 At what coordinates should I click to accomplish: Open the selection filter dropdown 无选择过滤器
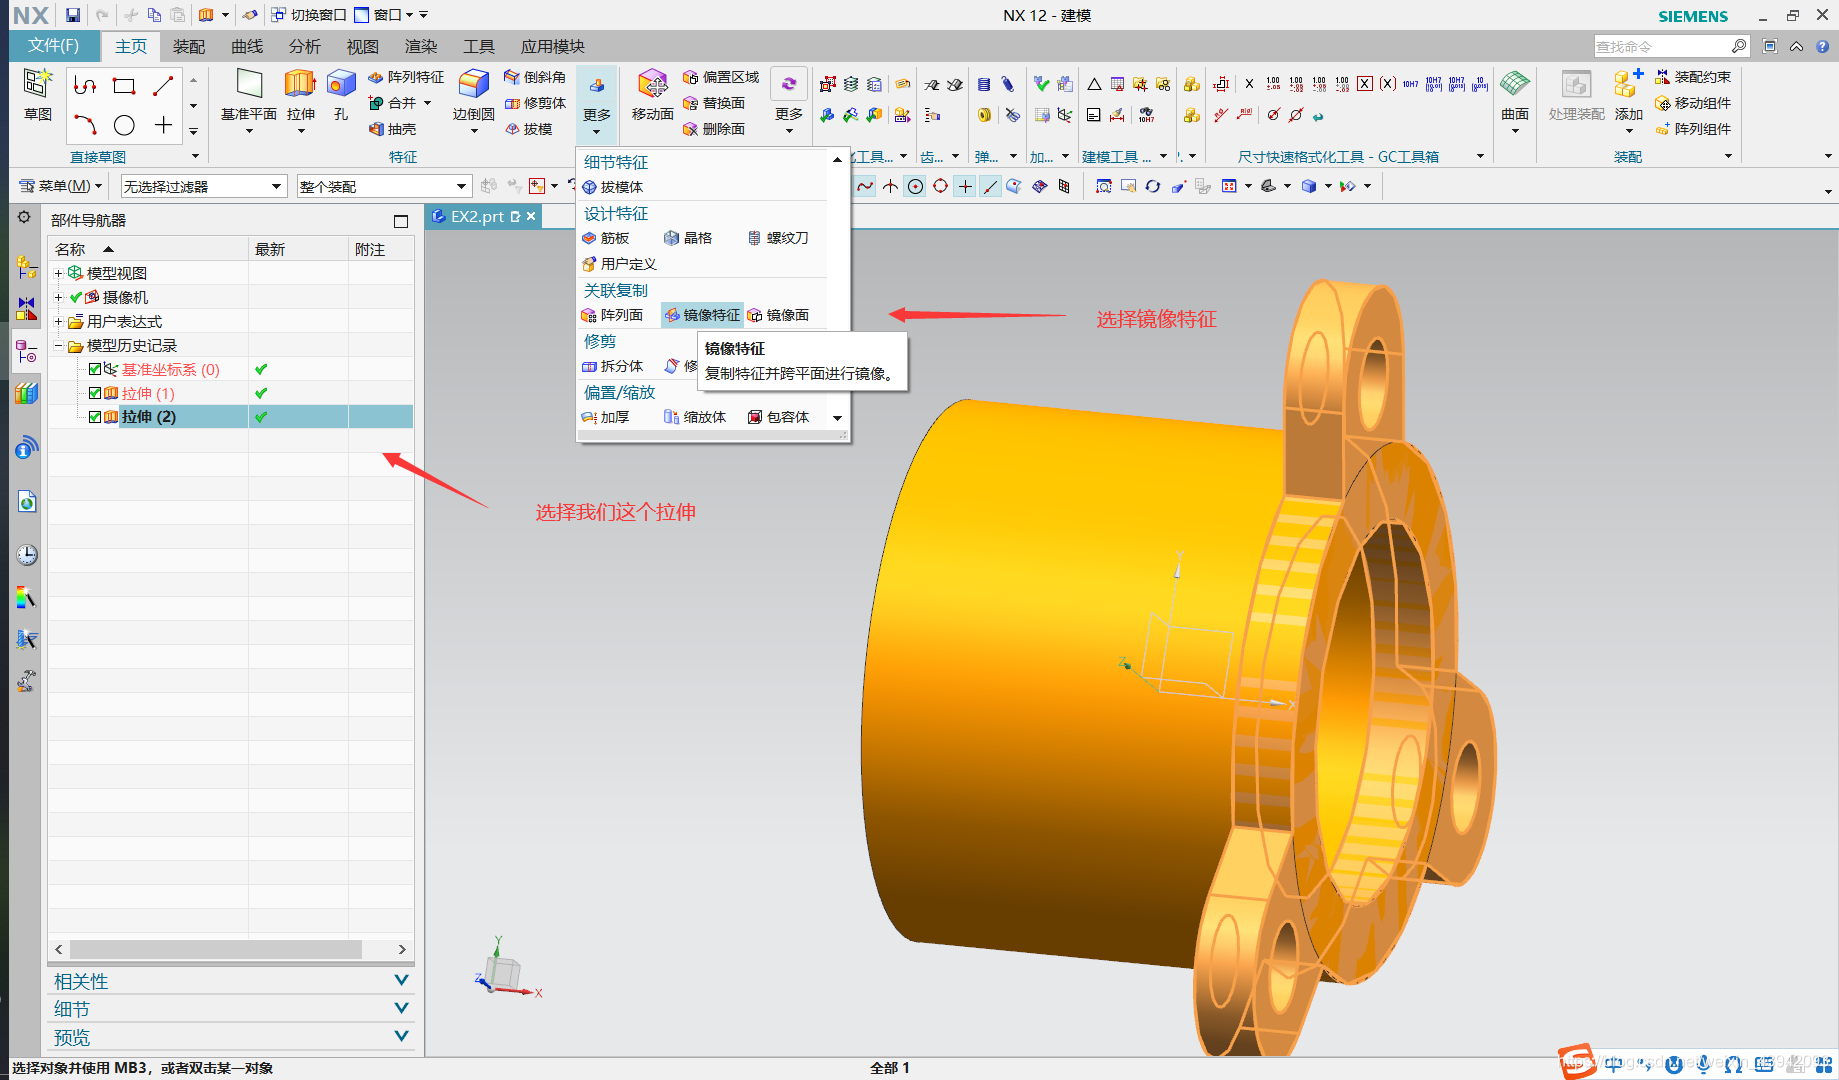204,186
